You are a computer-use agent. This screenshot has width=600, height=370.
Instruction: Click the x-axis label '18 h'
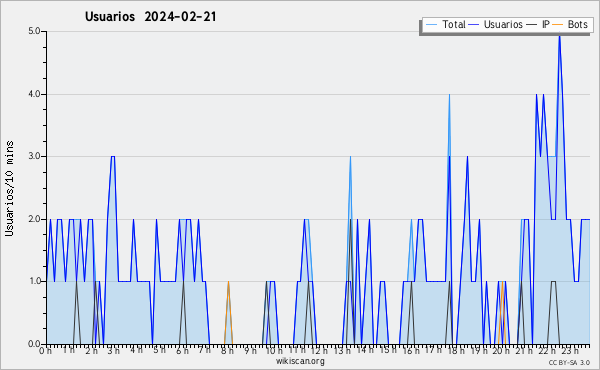457,350
